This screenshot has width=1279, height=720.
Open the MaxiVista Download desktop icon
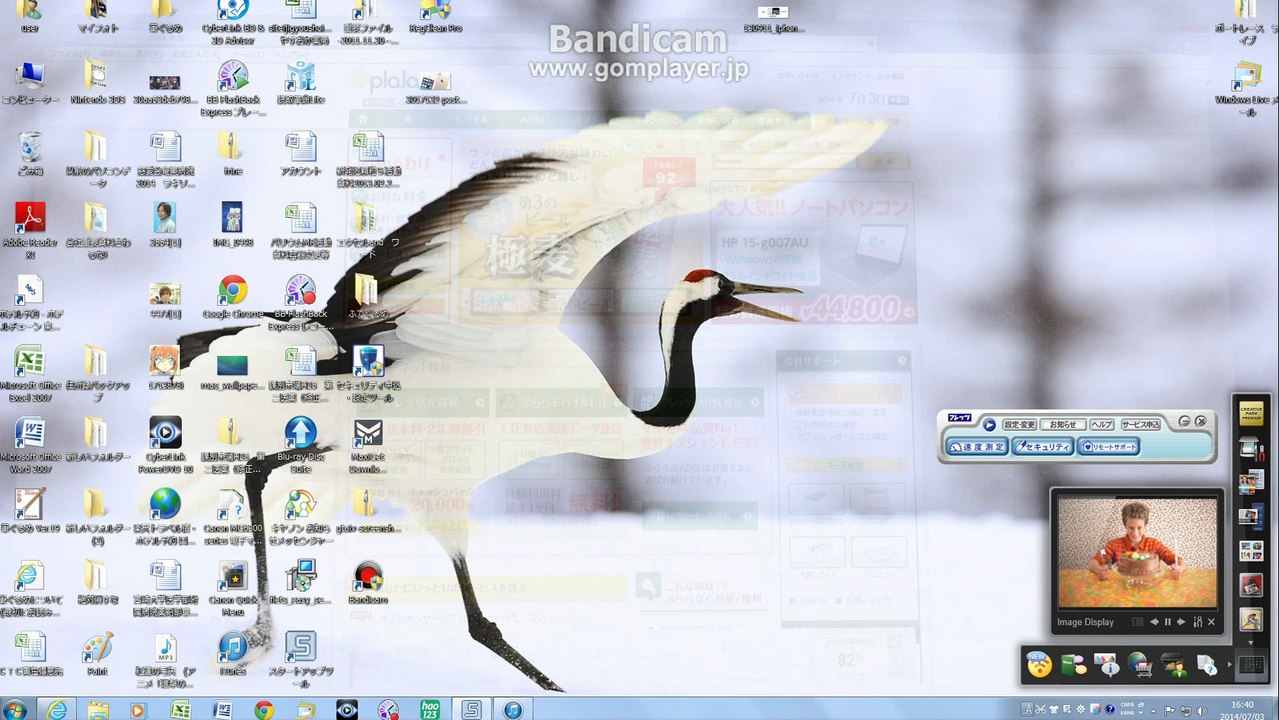point(368,445)
